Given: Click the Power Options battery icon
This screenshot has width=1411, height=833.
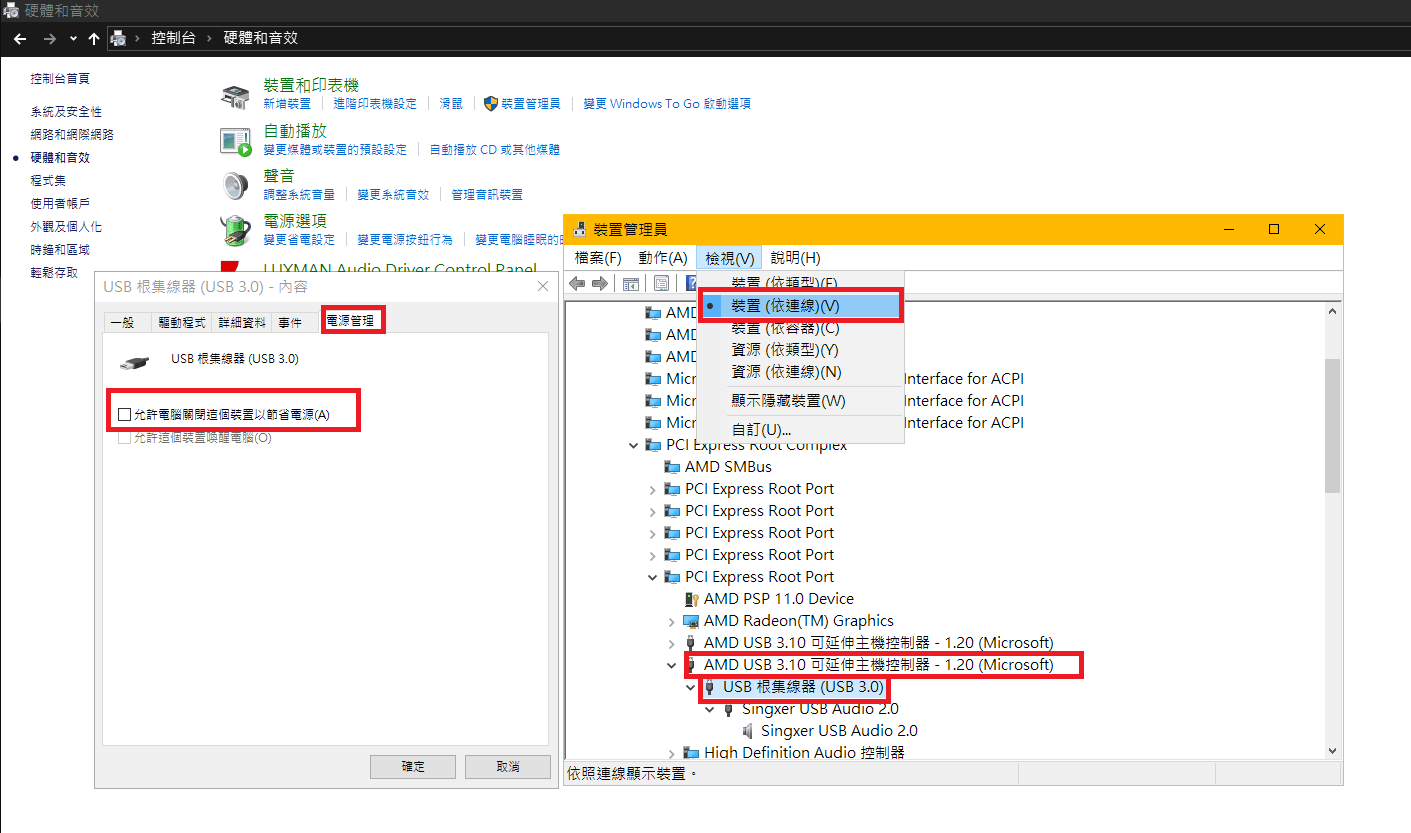Looking at the screenshot, I should click(235, 231).
